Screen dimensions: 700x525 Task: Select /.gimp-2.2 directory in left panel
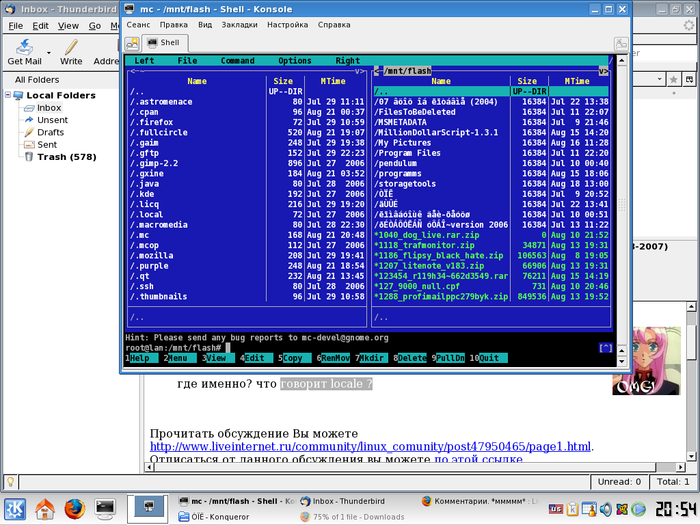[x=247, y=163]
